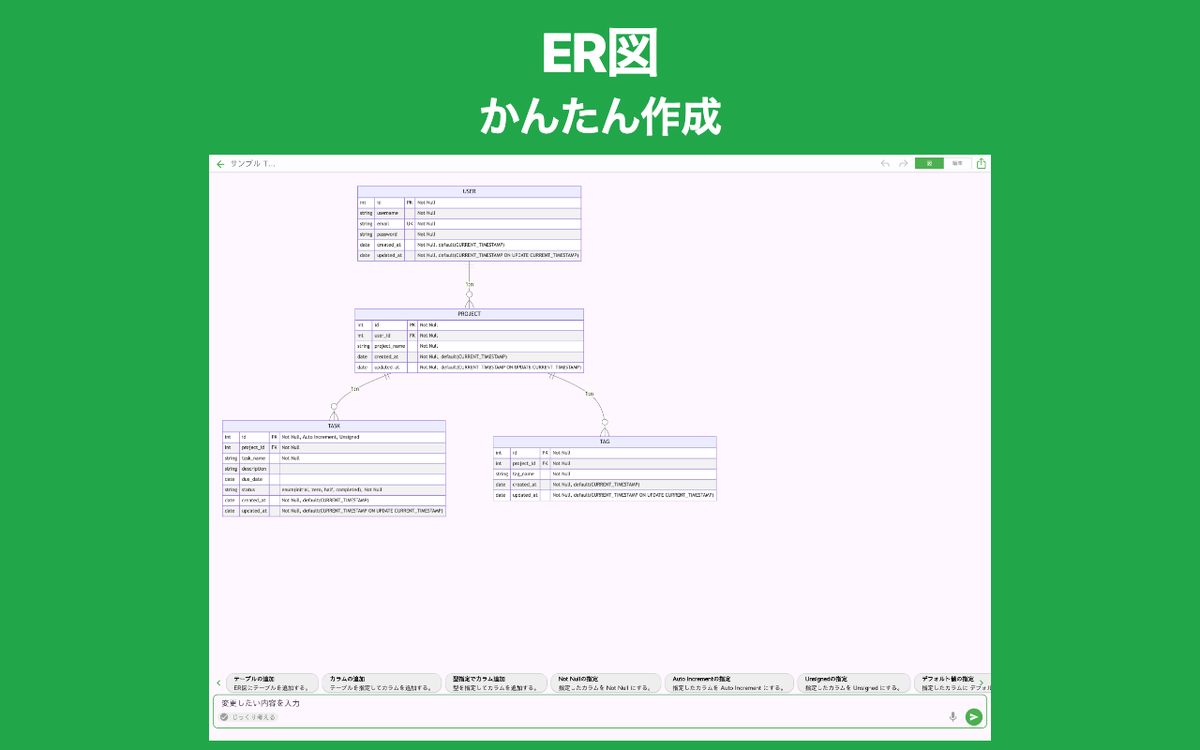Click the username column in USER table

click(x=389, y=213)
